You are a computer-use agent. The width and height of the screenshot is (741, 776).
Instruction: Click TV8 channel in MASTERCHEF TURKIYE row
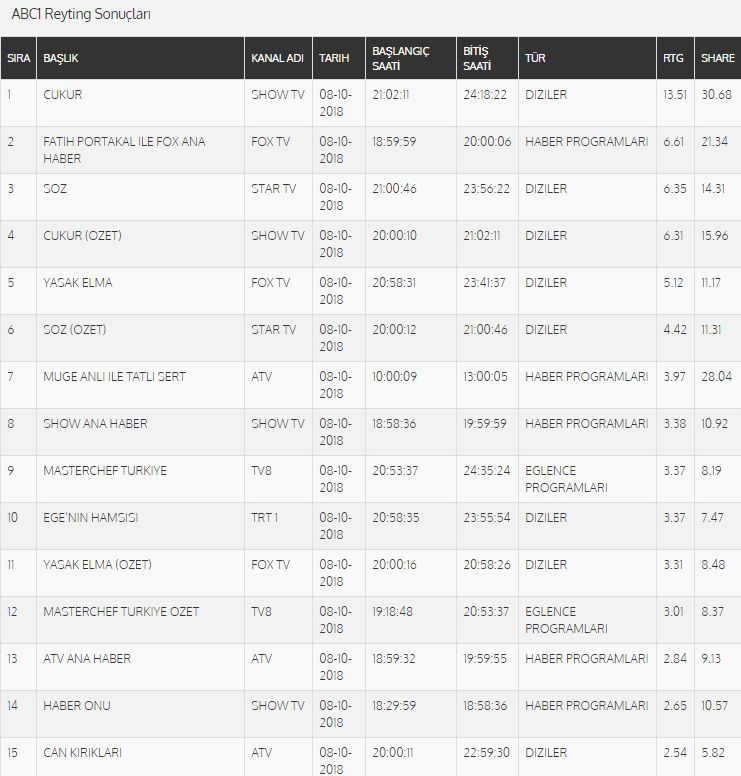261,471
